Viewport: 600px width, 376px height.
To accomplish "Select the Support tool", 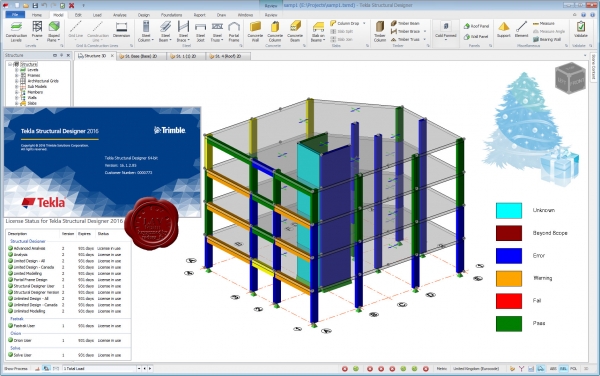I will point(504,29).
